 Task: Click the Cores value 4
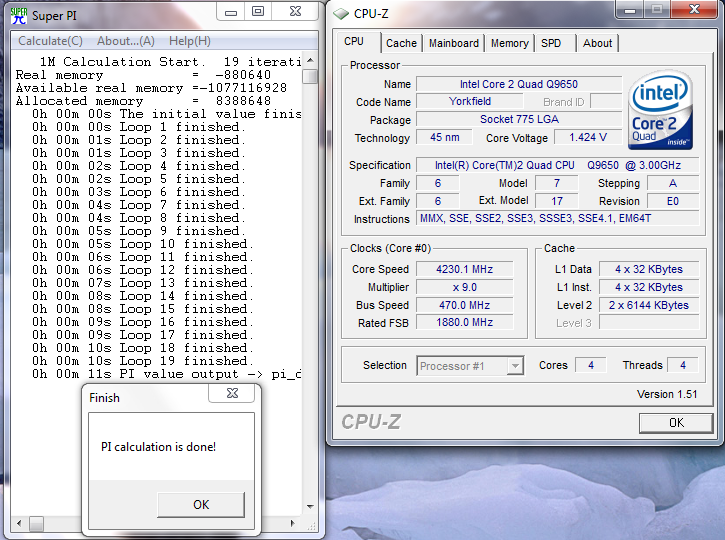click(x=590, y=365)
